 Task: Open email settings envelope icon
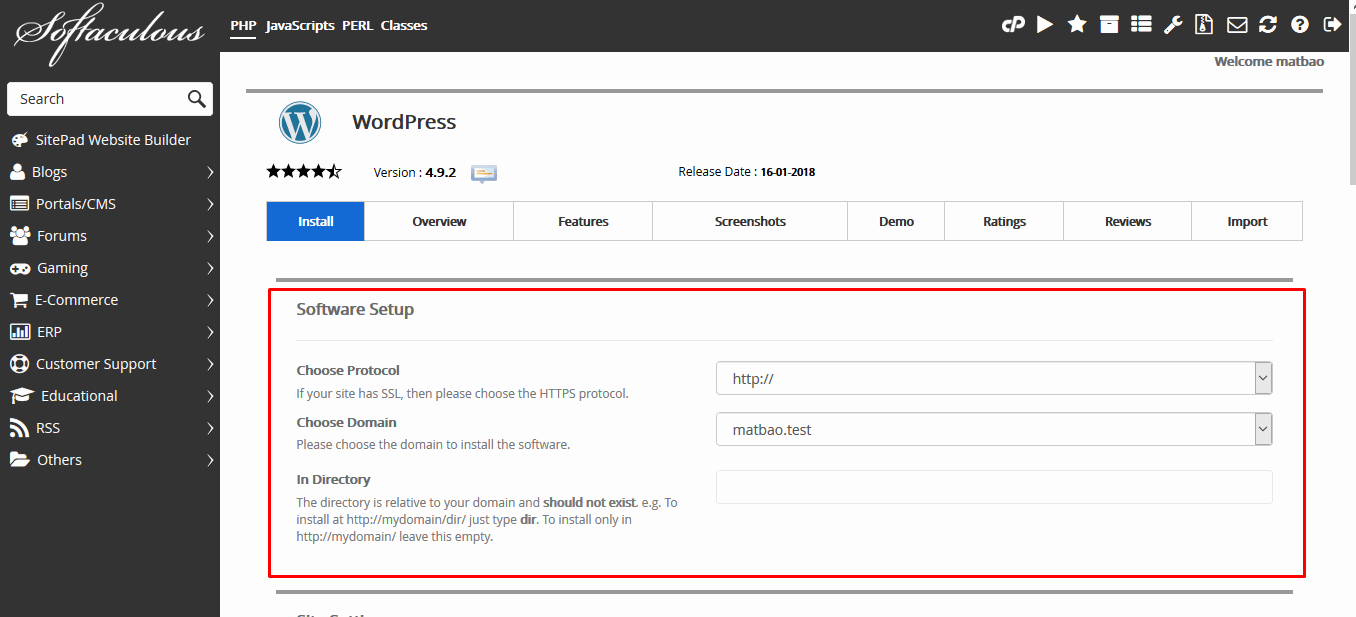1237,25
